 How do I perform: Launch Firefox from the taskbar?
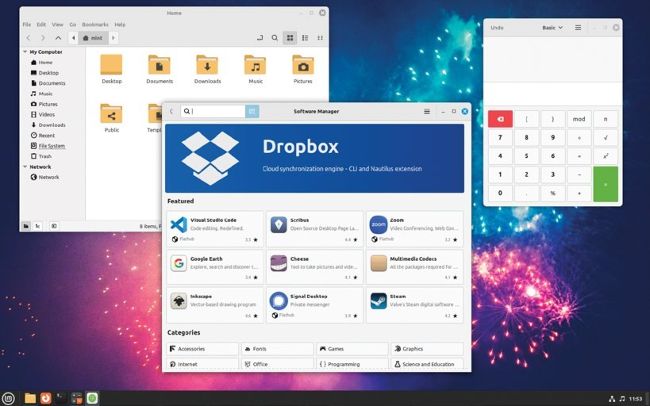click(46, 398)
